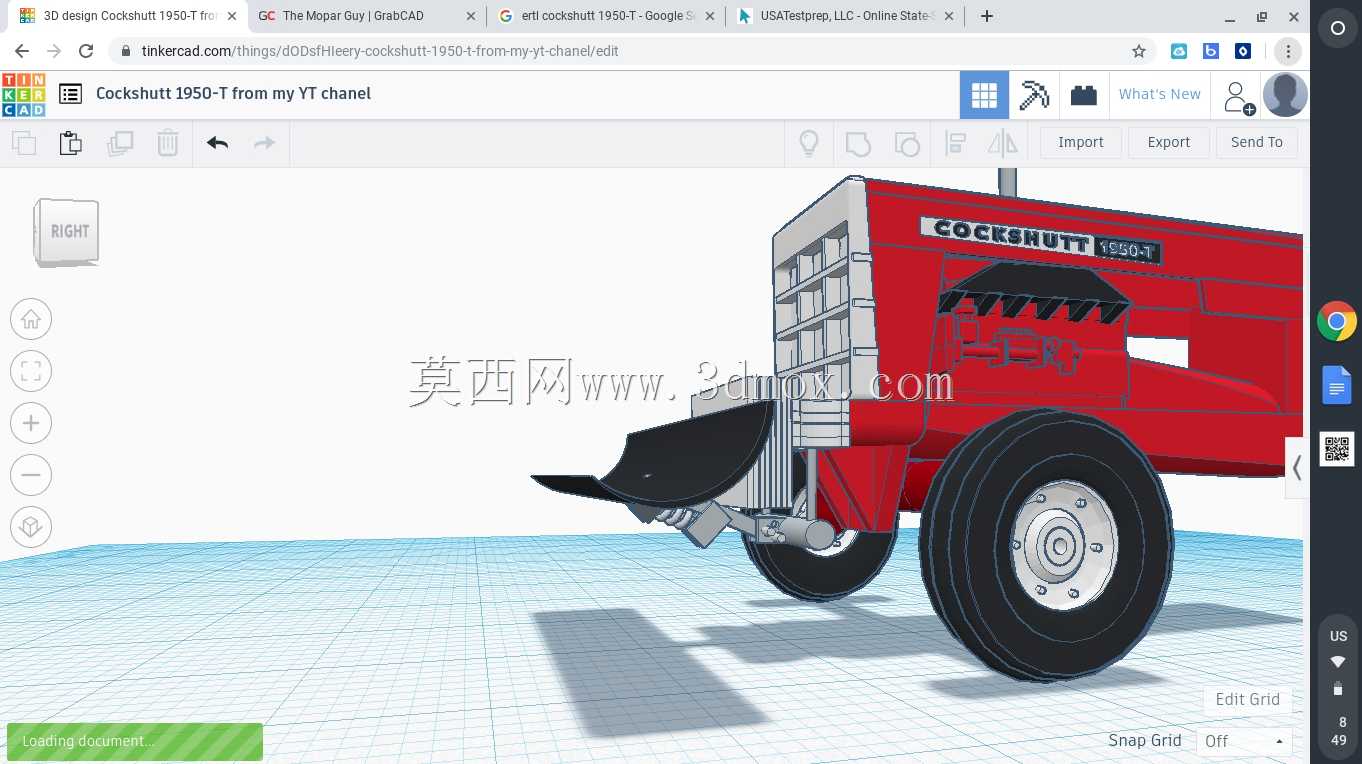Click the address bar URL
1362x764 pixels.
(380, 51)
